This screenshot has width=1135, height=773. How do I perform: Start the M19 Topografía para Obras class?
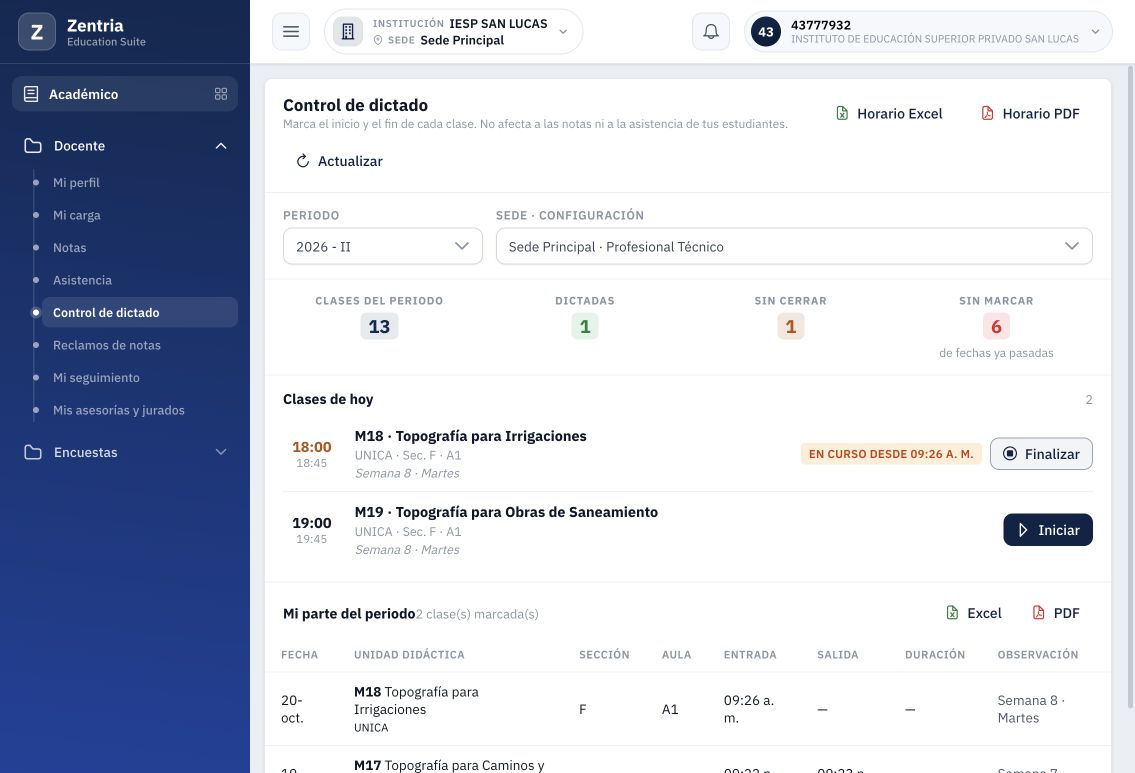coord(1047,530)
